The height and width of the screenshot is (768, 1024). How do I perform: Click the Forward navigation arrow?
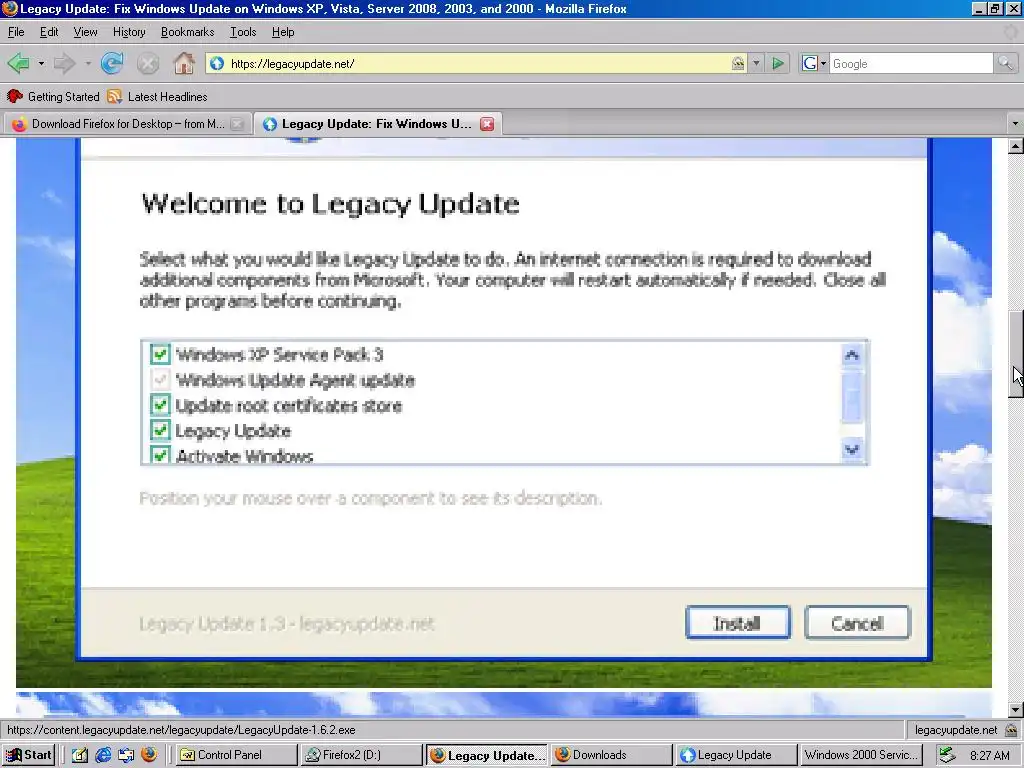coord(65,63)
